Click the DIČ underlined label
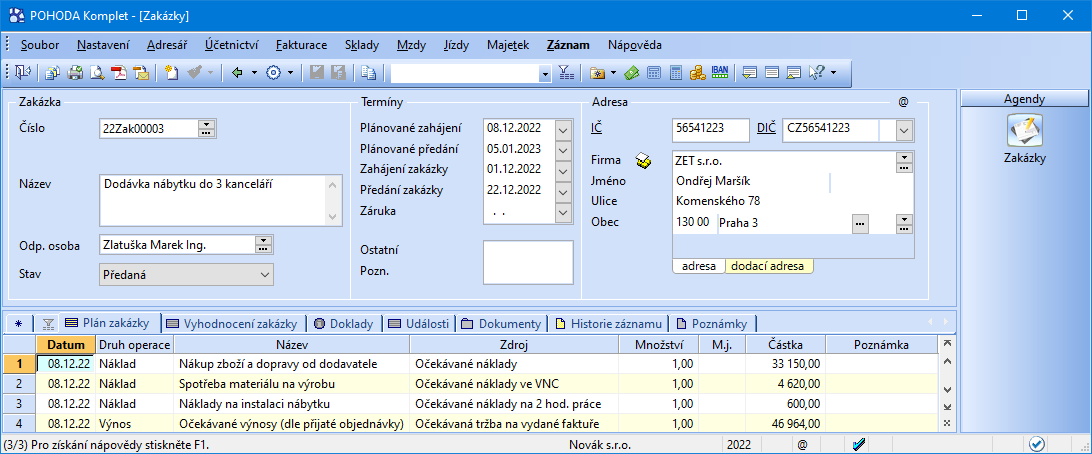 tap(767, 128)
